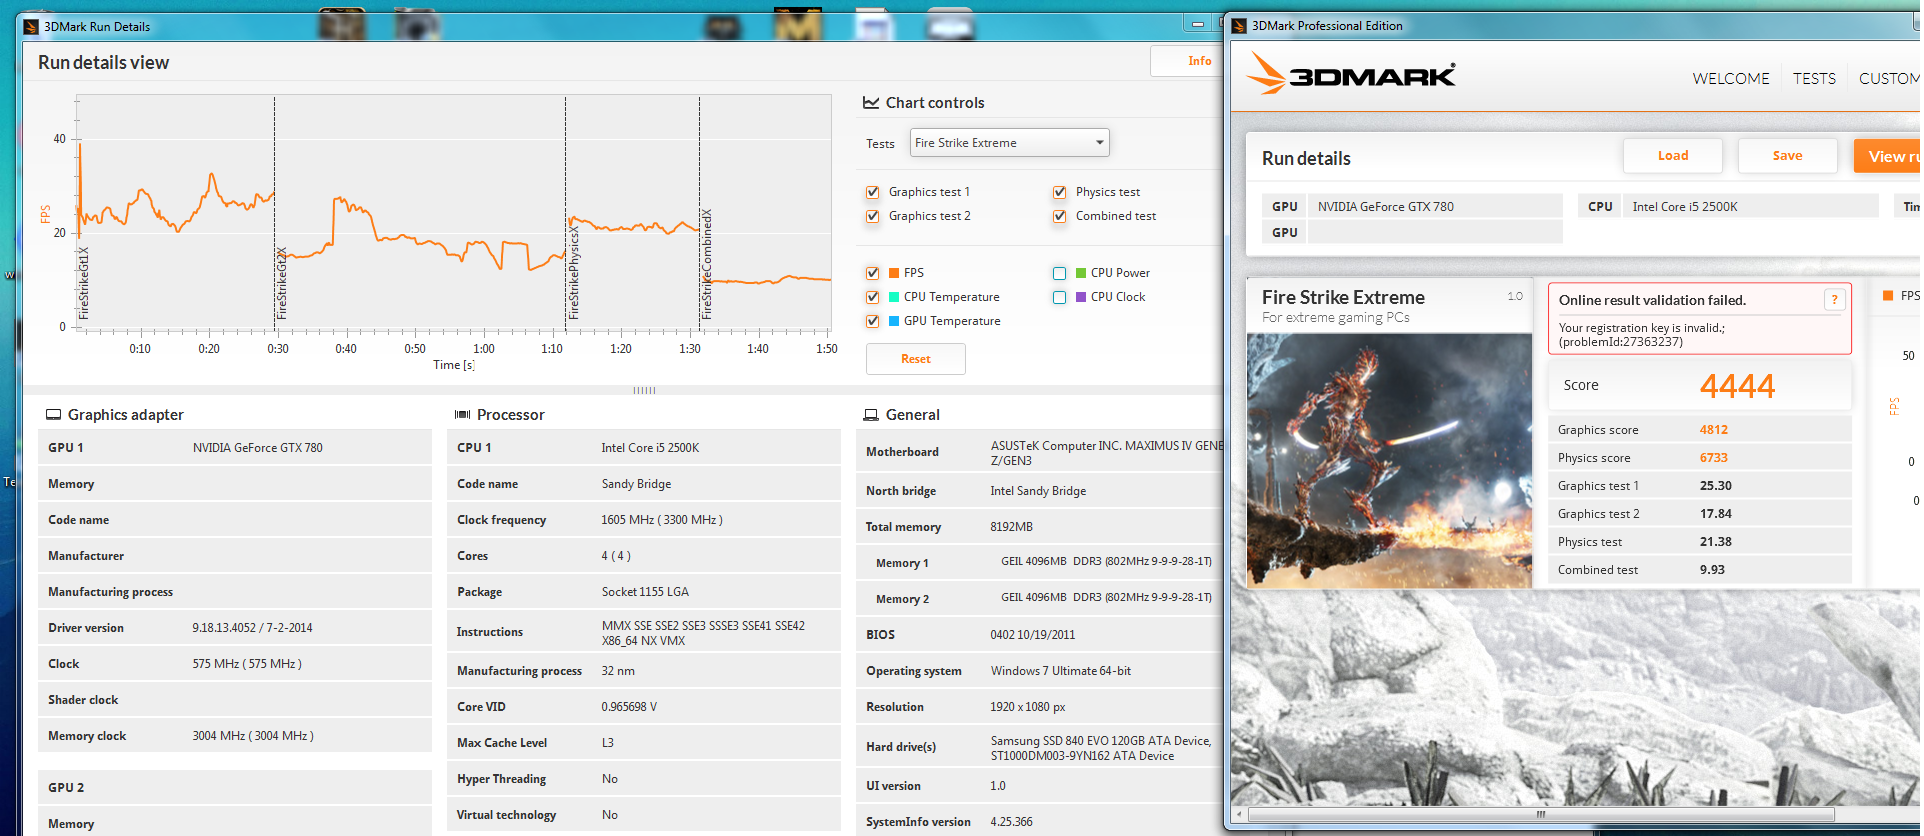Image resolution: width=1924 pixels, height=836 pixels.
Task: Click the orange FPS swatch in Chart controls
Action: click(894, 273)
